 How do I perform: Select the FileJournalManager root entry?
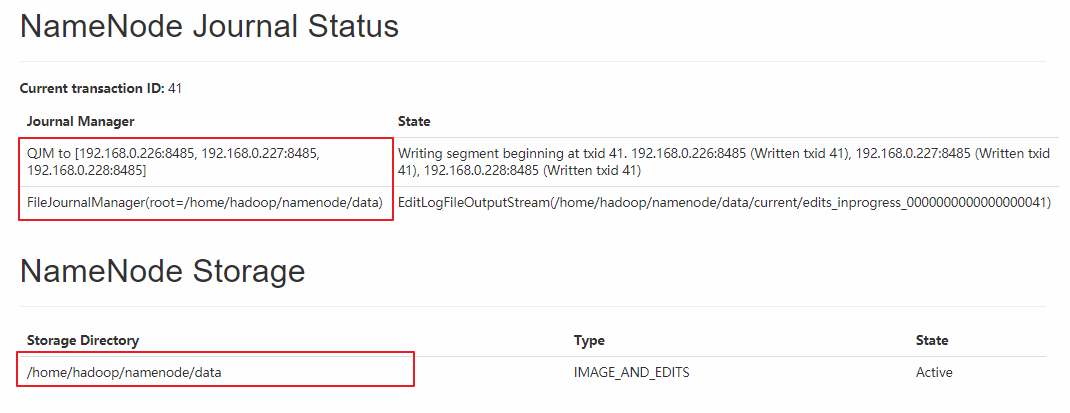tap(204, 203)
